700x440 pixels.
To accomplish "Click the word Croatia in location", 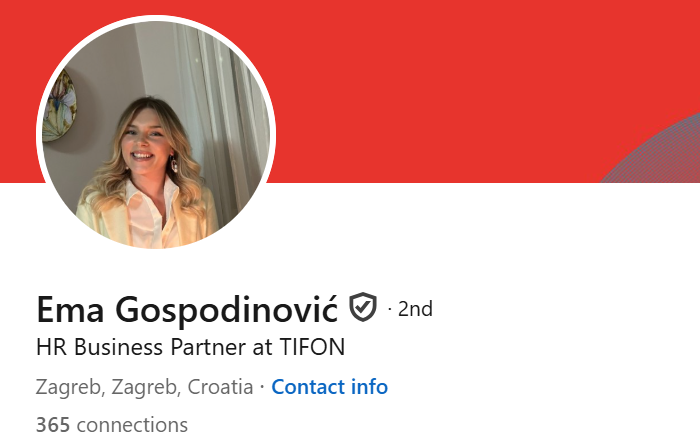I will [x=220, y=387].
